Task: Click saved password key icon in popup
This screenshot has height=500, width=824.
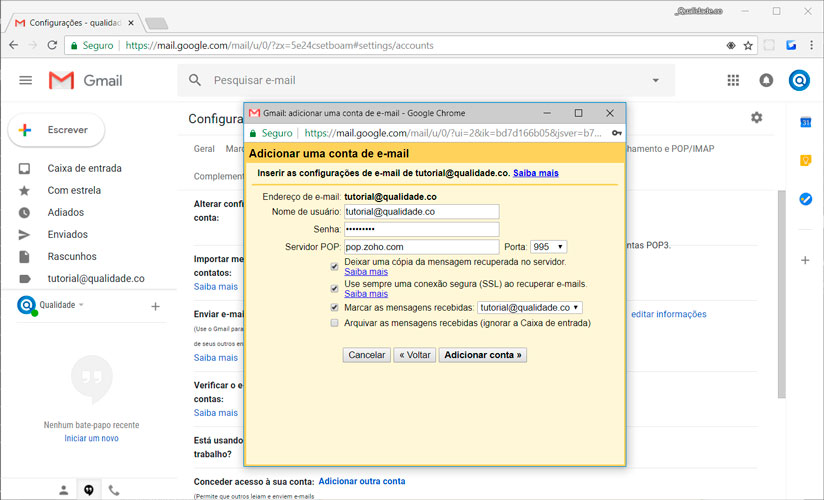Action: click(x=616, y=133)
